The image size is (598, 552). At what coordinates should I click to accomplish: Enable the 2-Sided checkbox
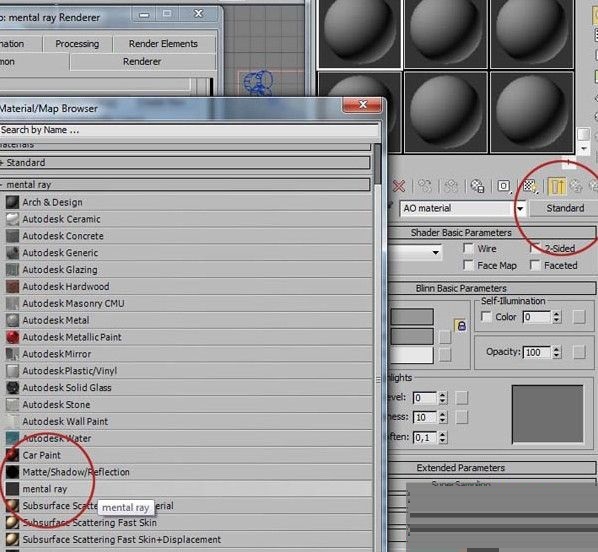coord(535,248)
